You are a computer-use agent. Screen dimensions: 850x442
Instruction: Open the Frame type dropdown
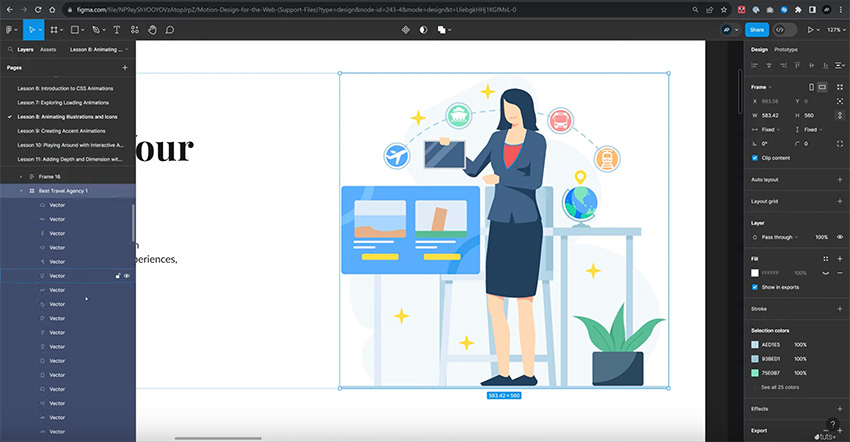point(761,87)
